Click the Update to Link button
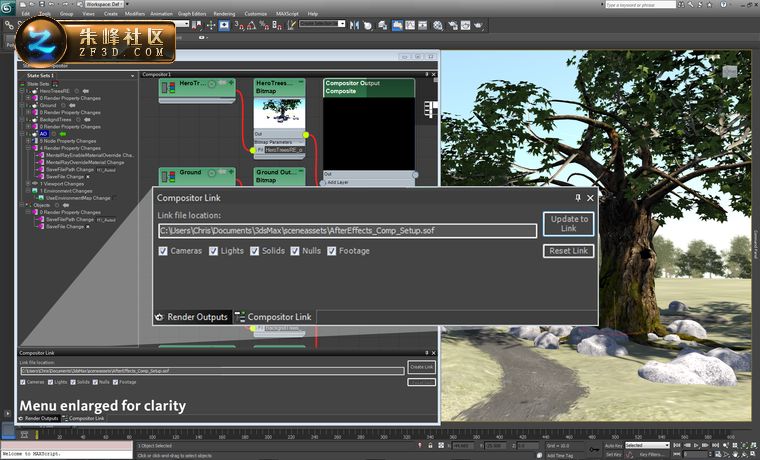Screen dimensions: 760x460 click(x=569, y=224)
